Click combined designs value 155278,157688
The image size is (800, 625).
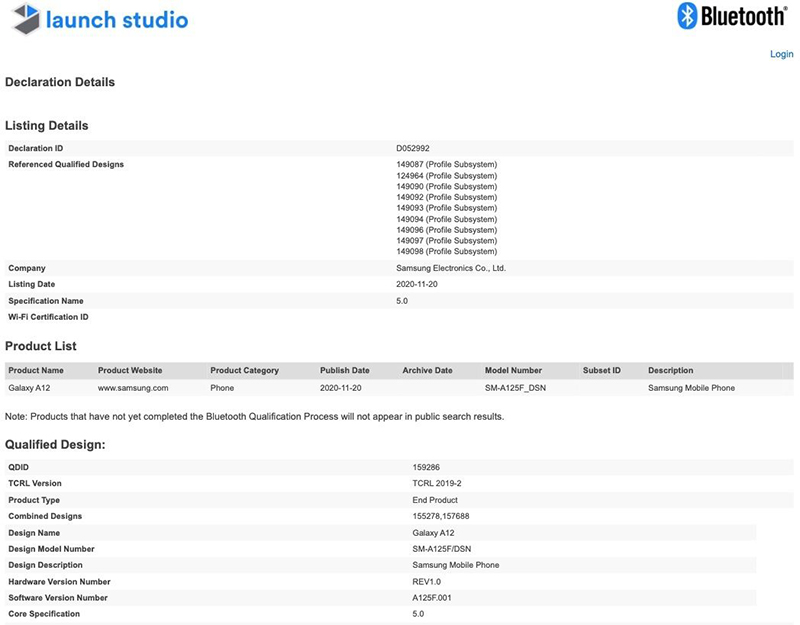click(x=441, y=516)
